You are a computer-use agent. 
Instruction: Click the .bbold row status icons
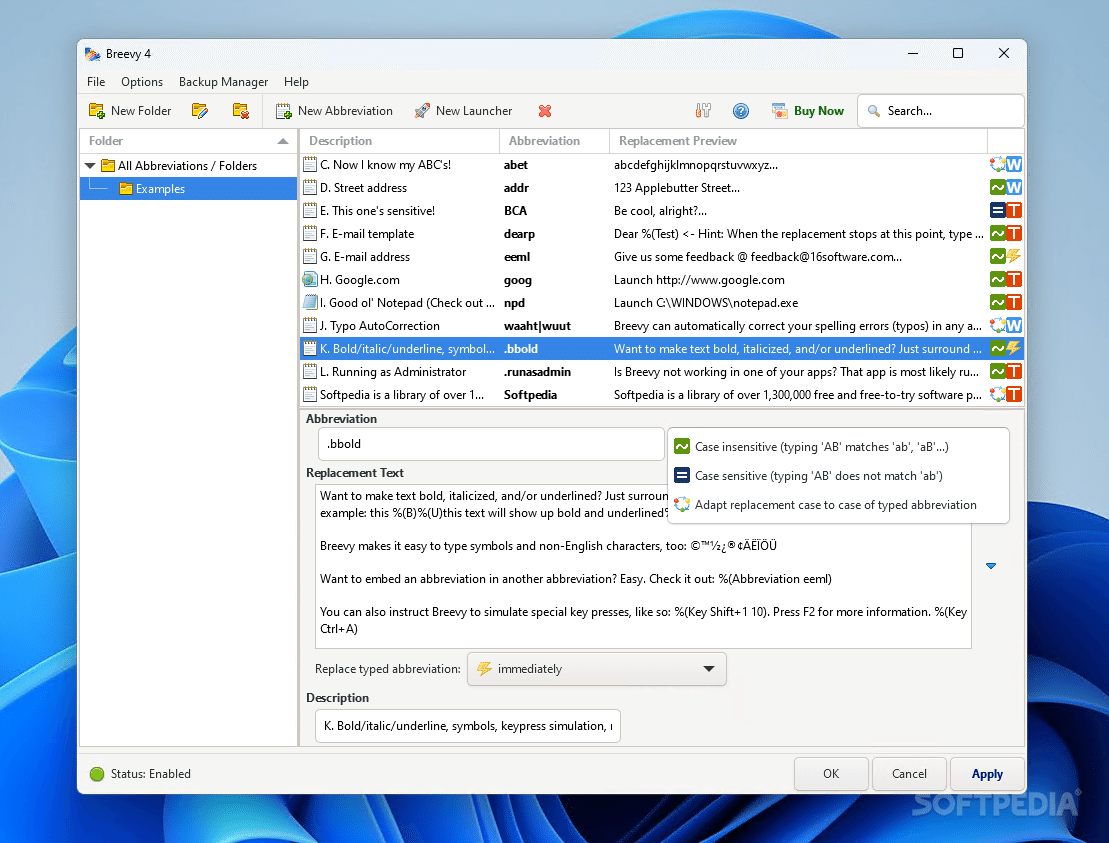click(x=1006, y=349)
